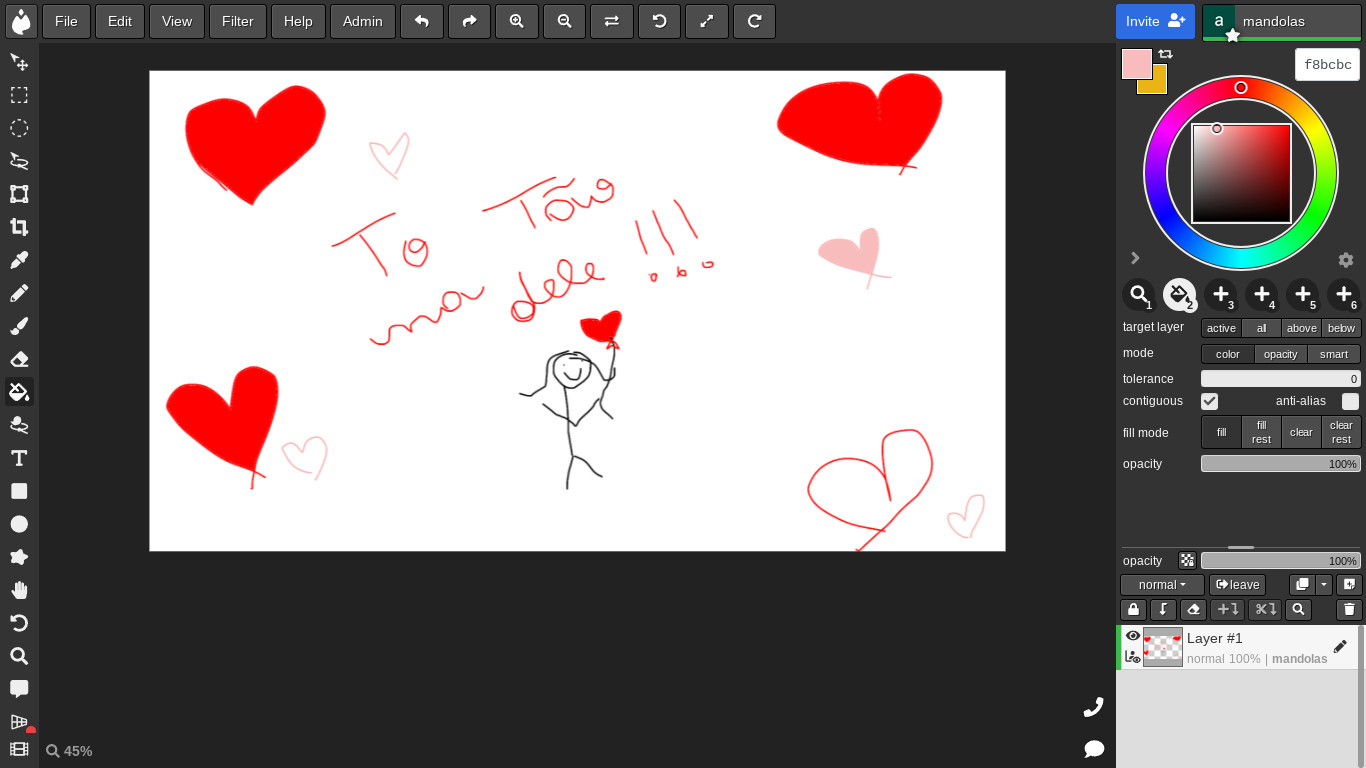
Task: Click the leave layer button
Action: point(1237,585)
